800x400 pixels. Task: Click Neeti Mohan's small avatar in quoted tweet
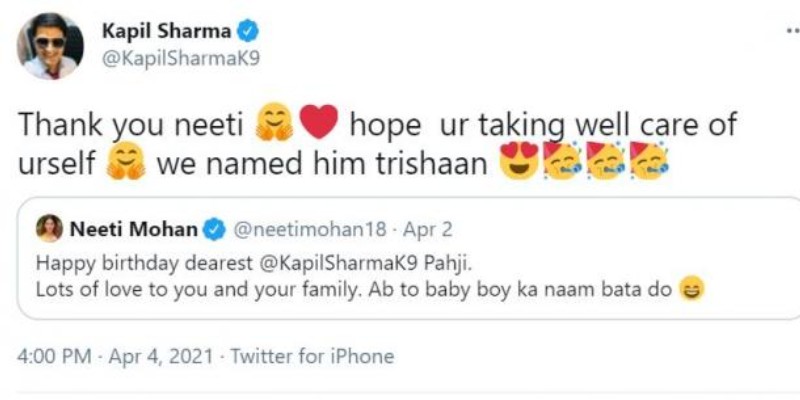point(48,229)
